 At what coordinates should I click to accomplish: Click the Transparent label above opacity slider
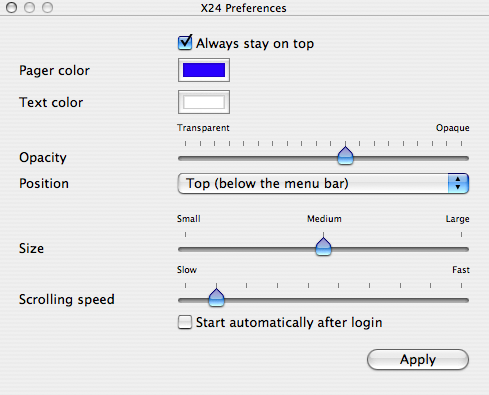203,128
